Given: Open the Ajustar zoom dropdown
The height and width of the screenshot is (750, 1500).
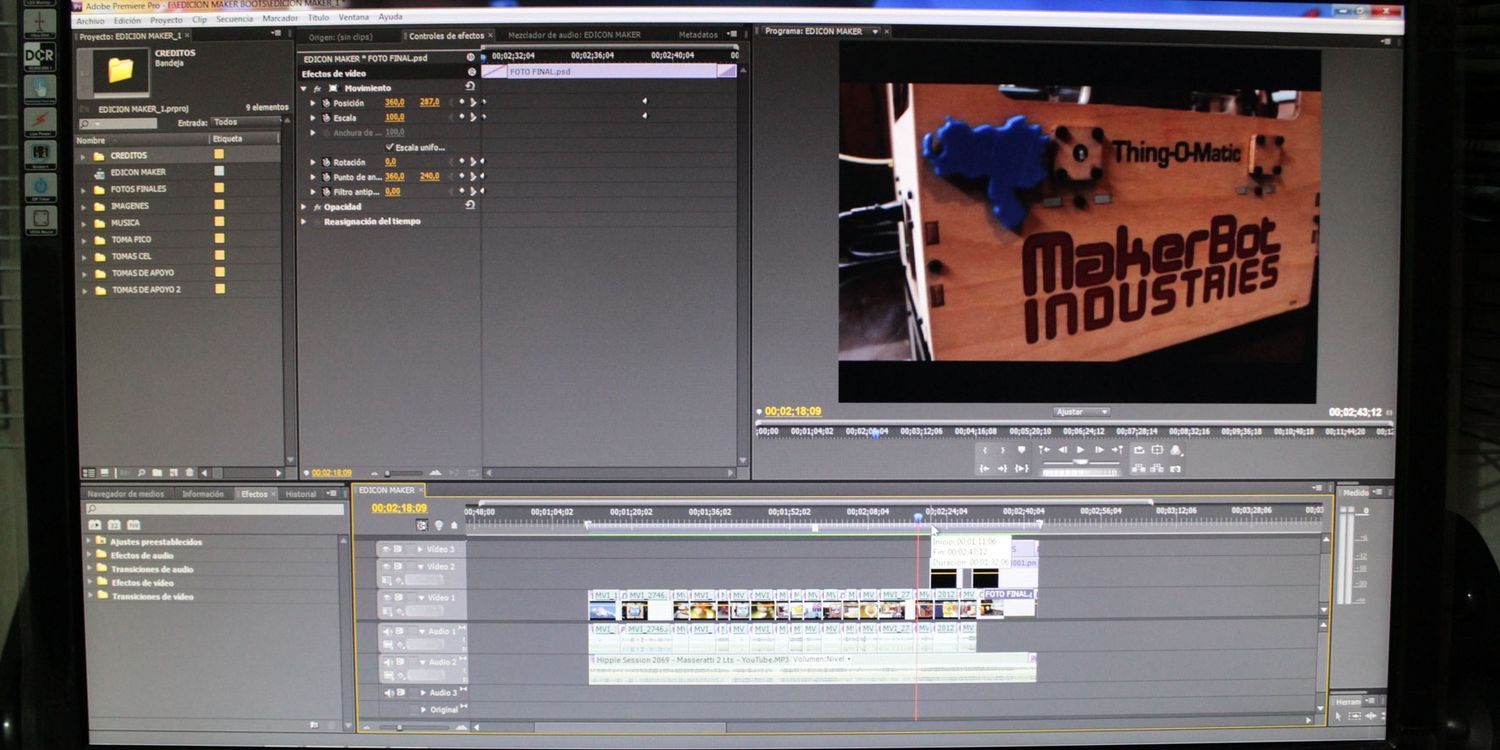Looking at the screenshot, I should [x=1082, y=412].
